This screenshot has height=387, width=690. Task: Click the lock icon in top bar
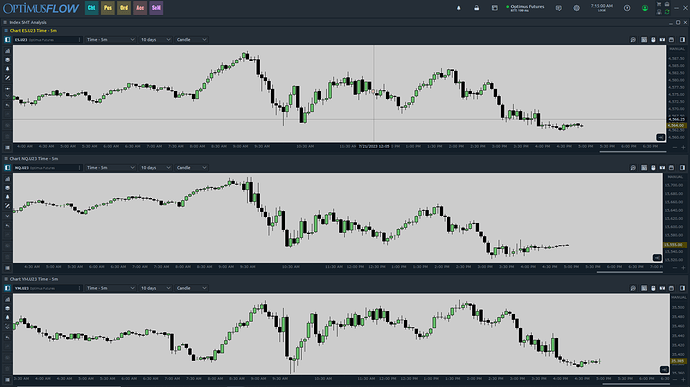pyautogui.click(x=477, y=8)
